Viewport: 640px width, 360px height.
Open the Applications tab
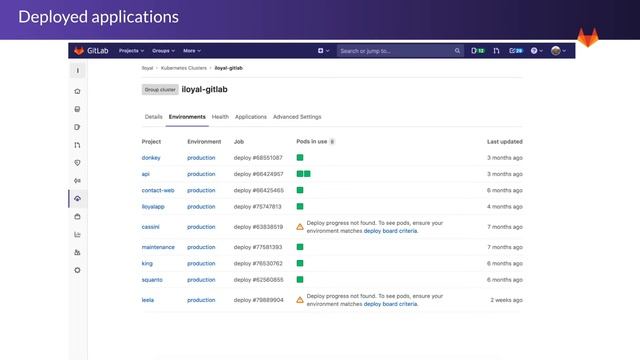pyautogui.click(x=251, y=117)
